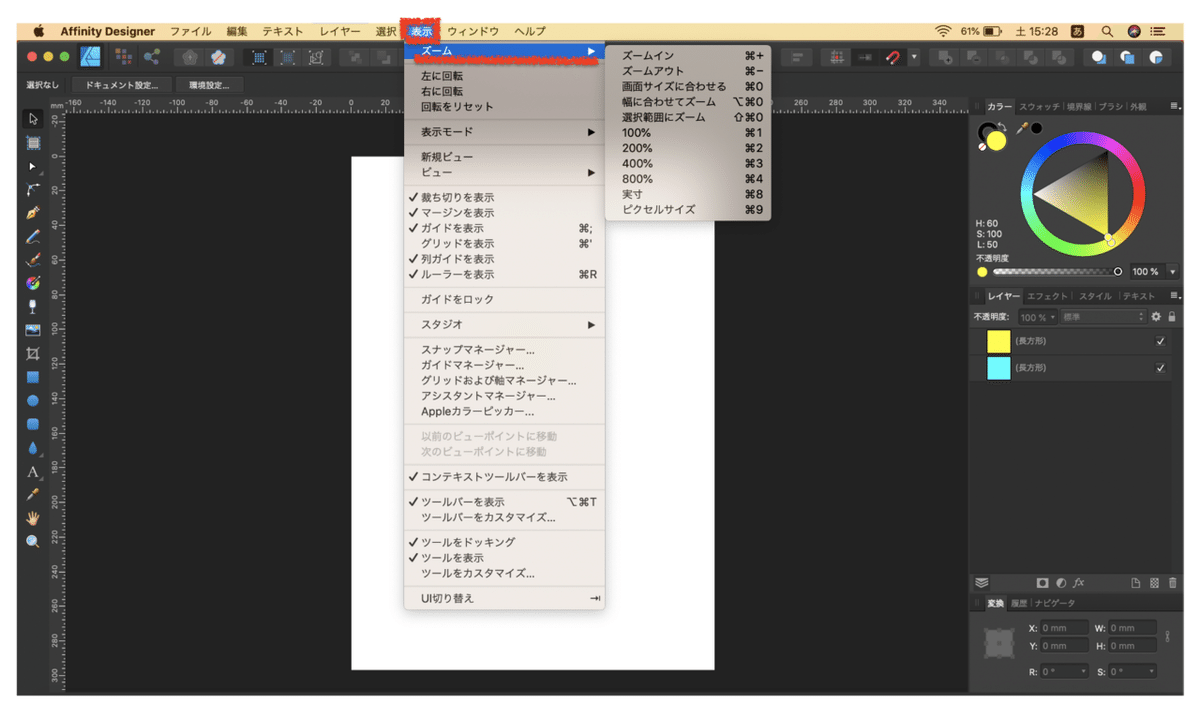The width and height of the screenshot is (1200, 719).
Task: Select the Move tool arrow
Action: click(33, 119)
